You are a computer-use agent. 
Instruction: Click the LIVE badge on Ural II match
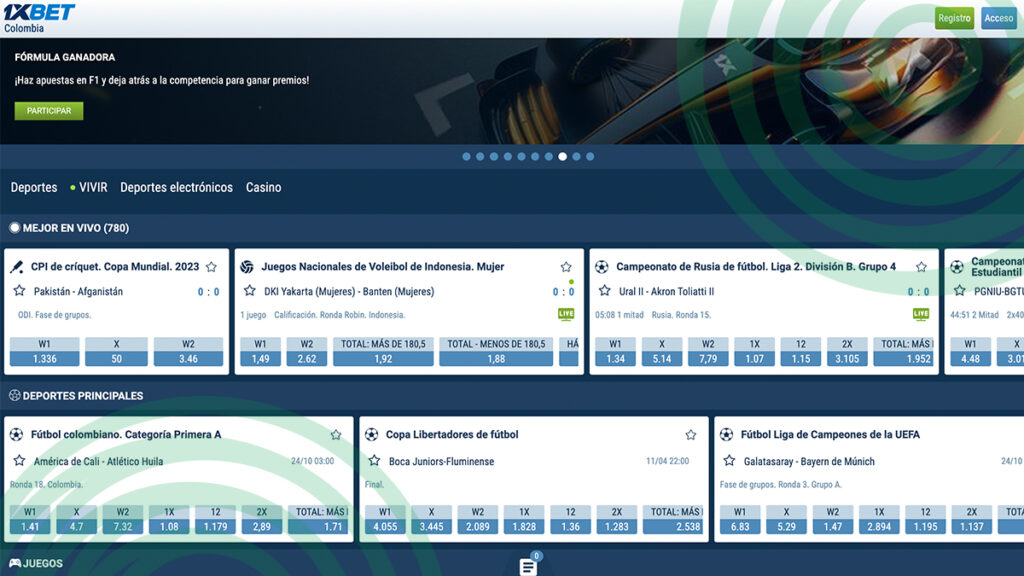pyautogui.click(x=921, y=314)
